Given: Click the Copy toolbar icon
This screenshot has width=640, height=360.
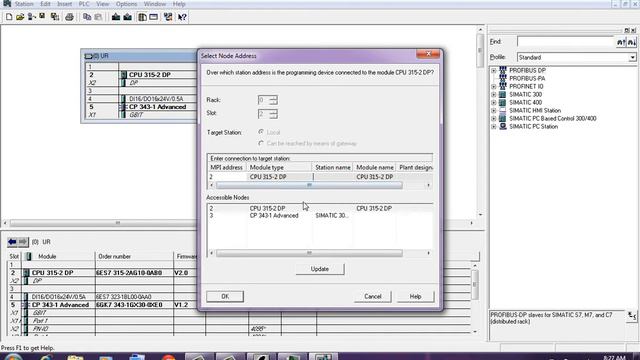Looking at the screenshot, I should [x=87, y=17].
